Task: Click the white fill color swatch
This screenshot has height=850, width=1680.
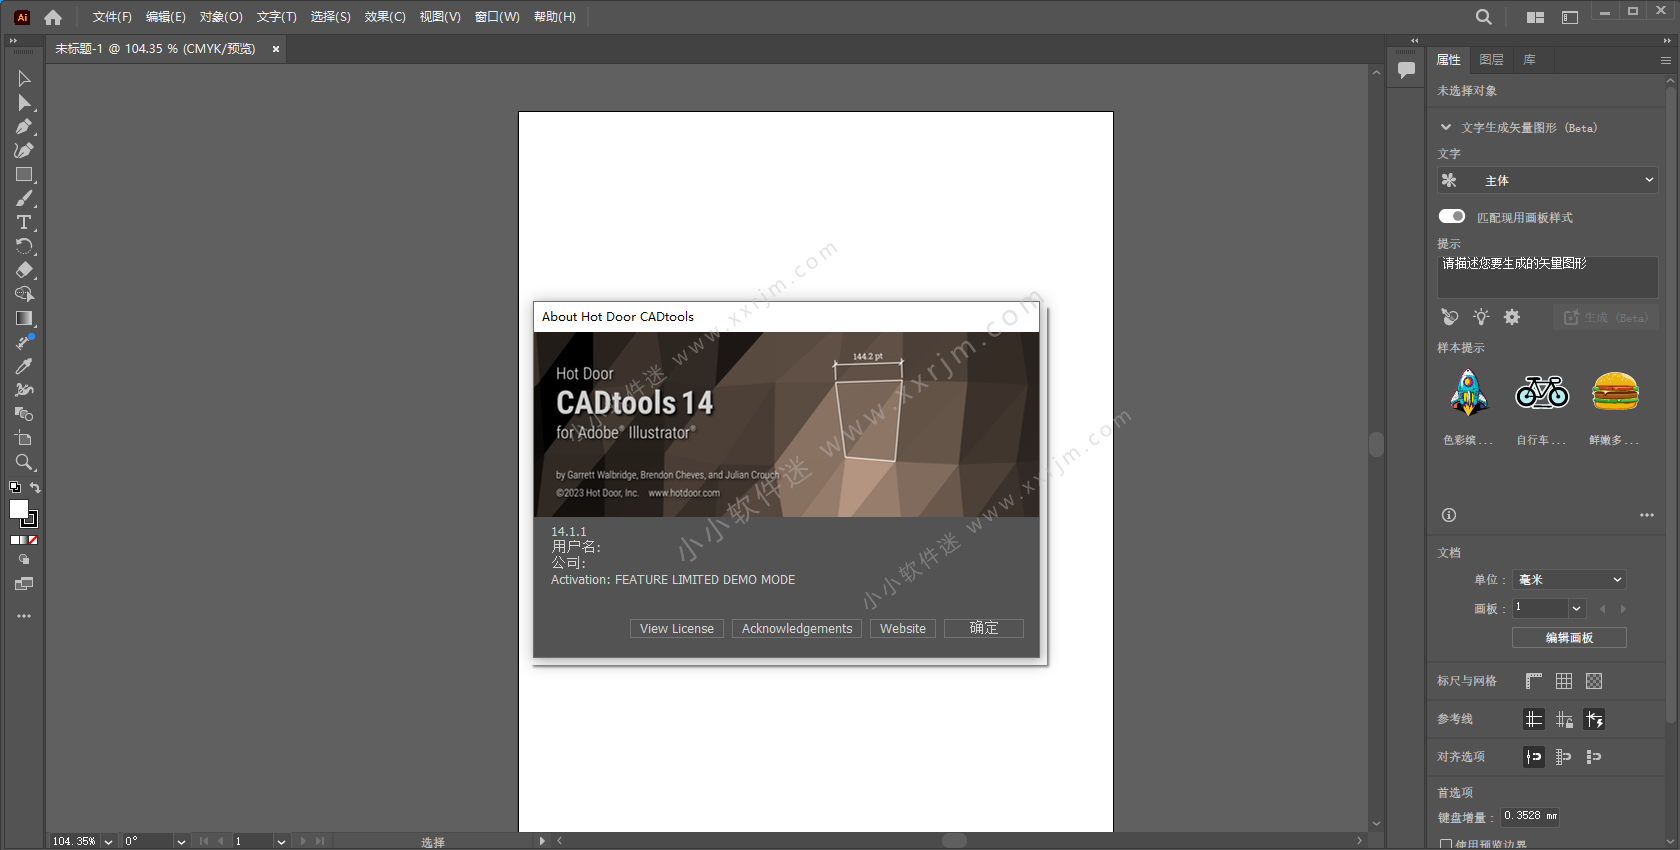Action: click(x=19, y=509)
